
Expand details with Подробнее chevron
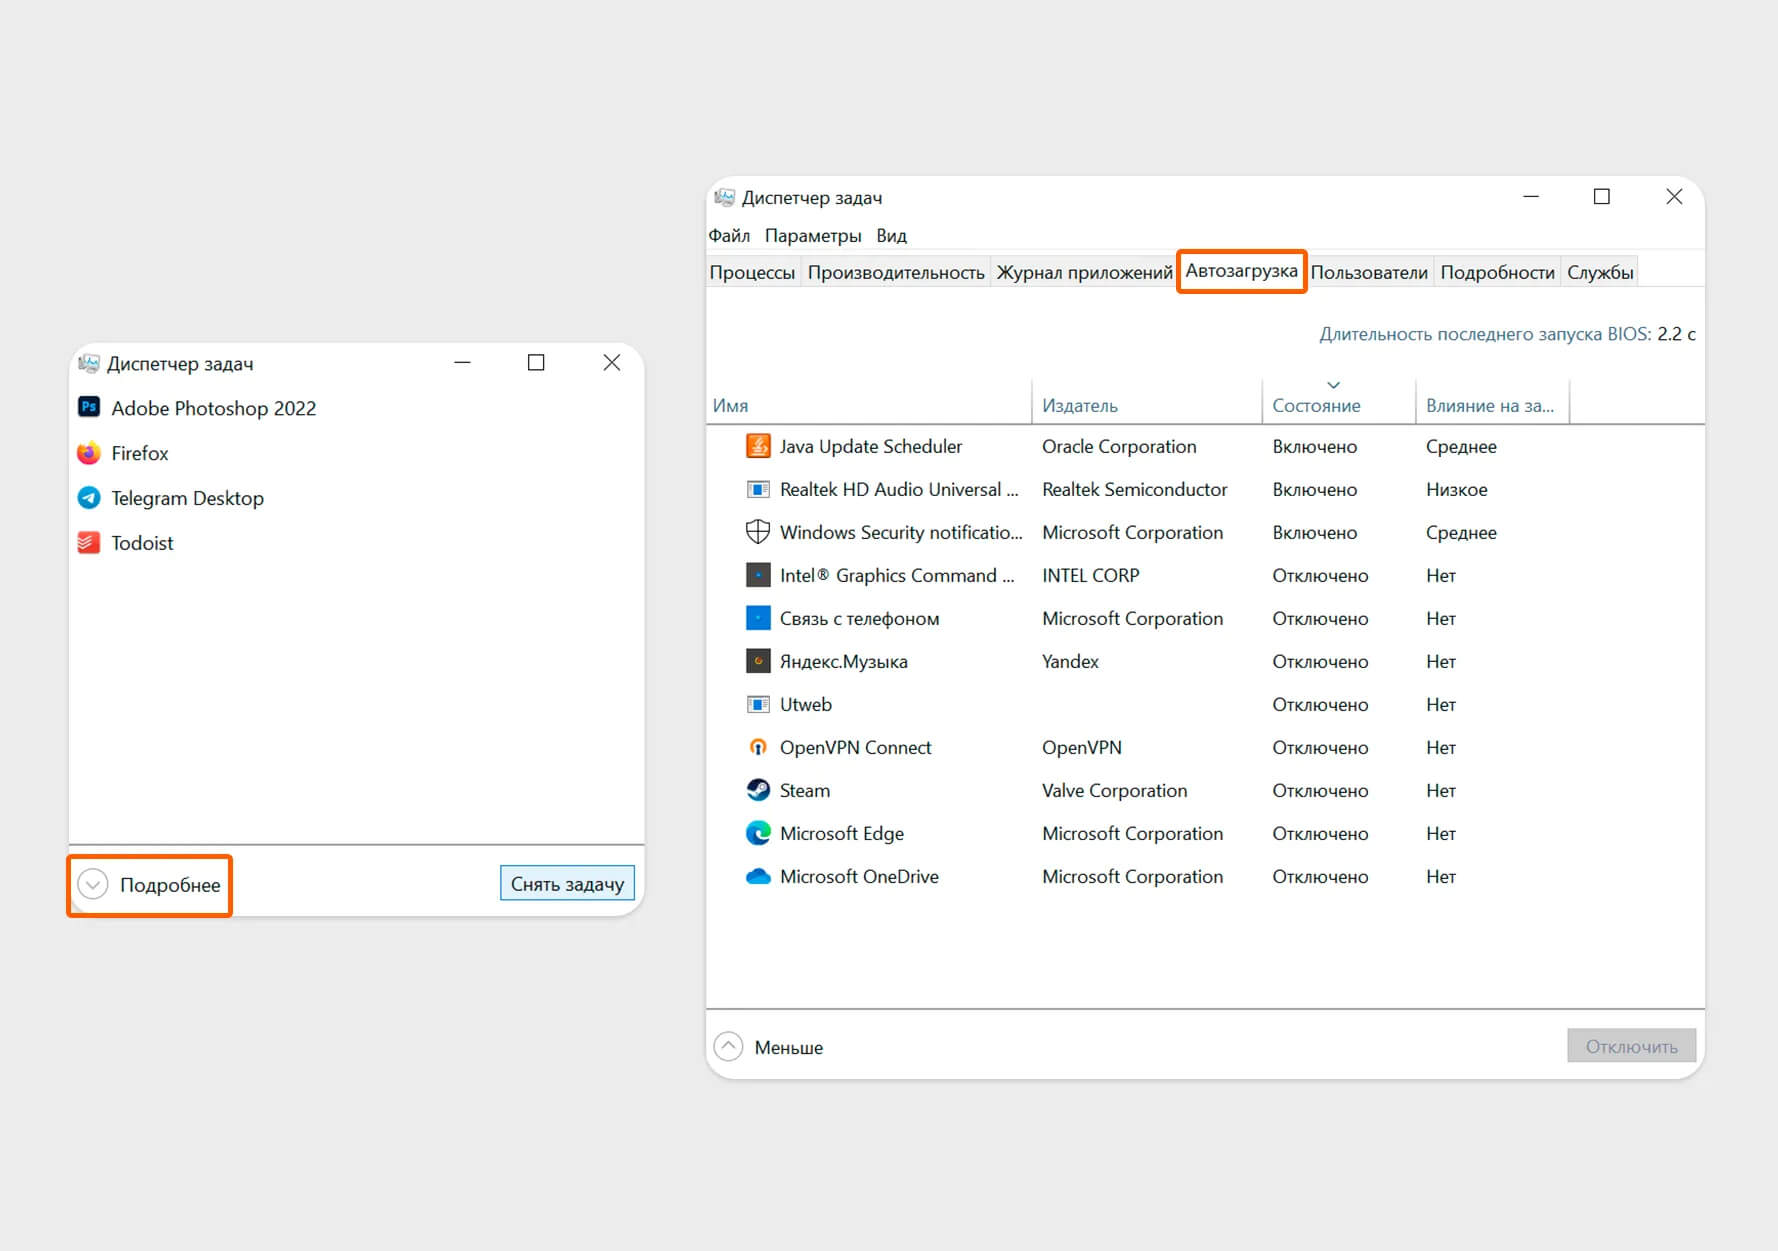tap(93, 885)
